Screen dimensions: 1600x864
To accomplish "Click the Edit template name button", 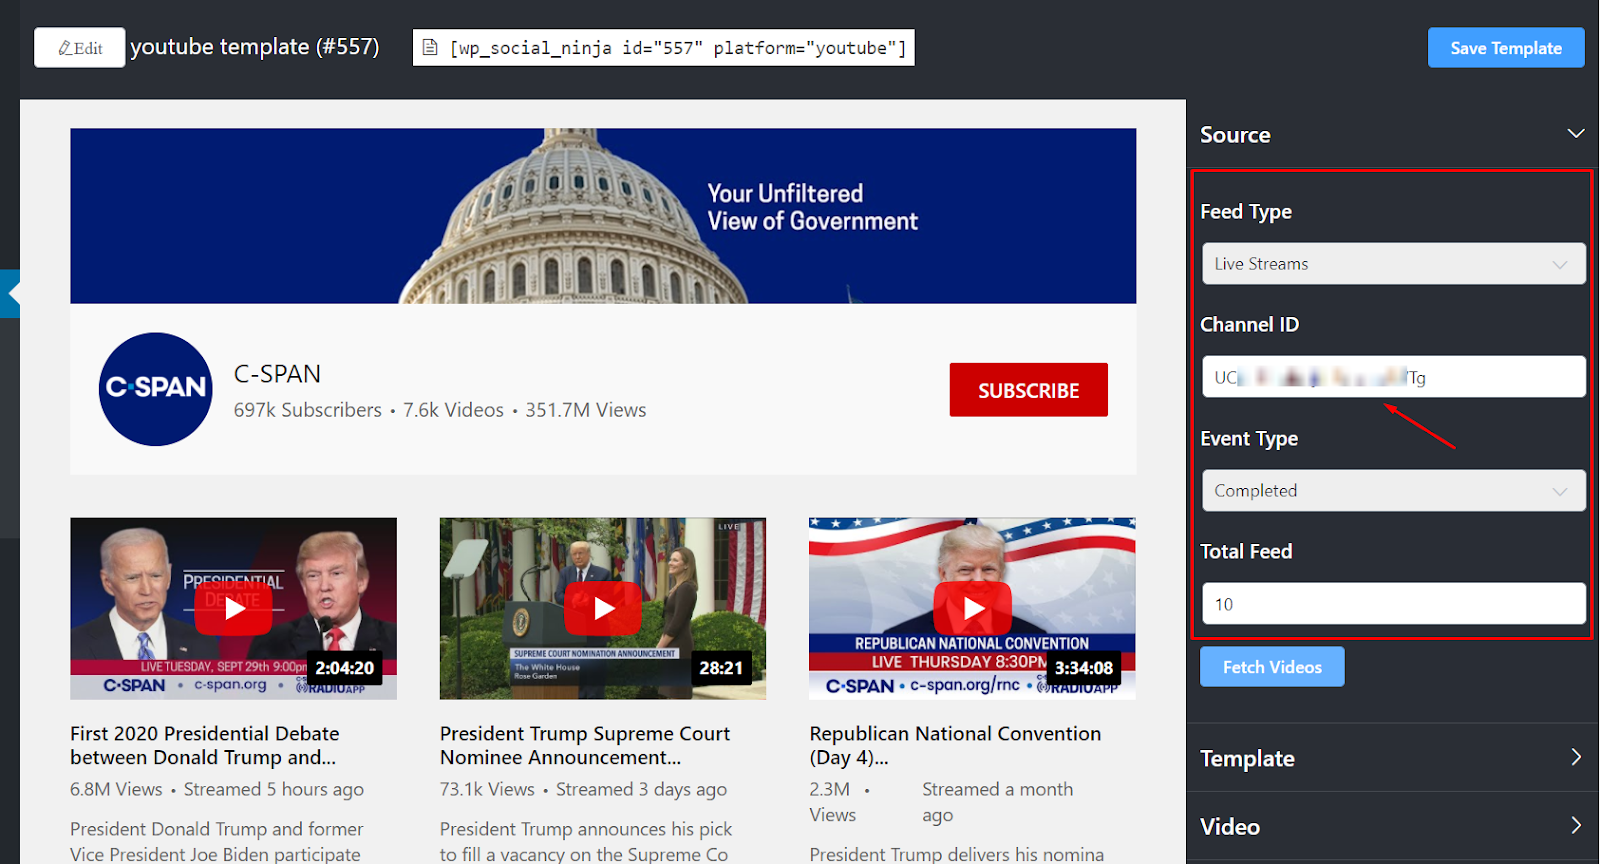I will click(79, 47).
